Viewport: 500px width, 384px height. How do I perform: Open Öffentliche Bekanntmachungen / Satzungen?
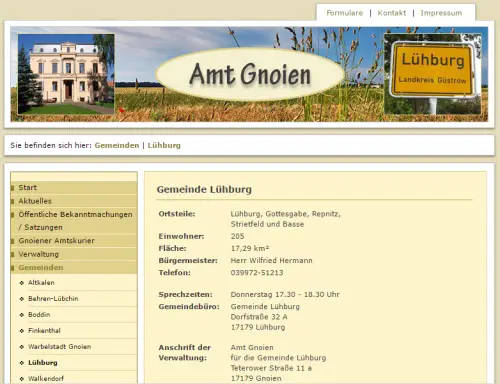[x=74, y=221]
